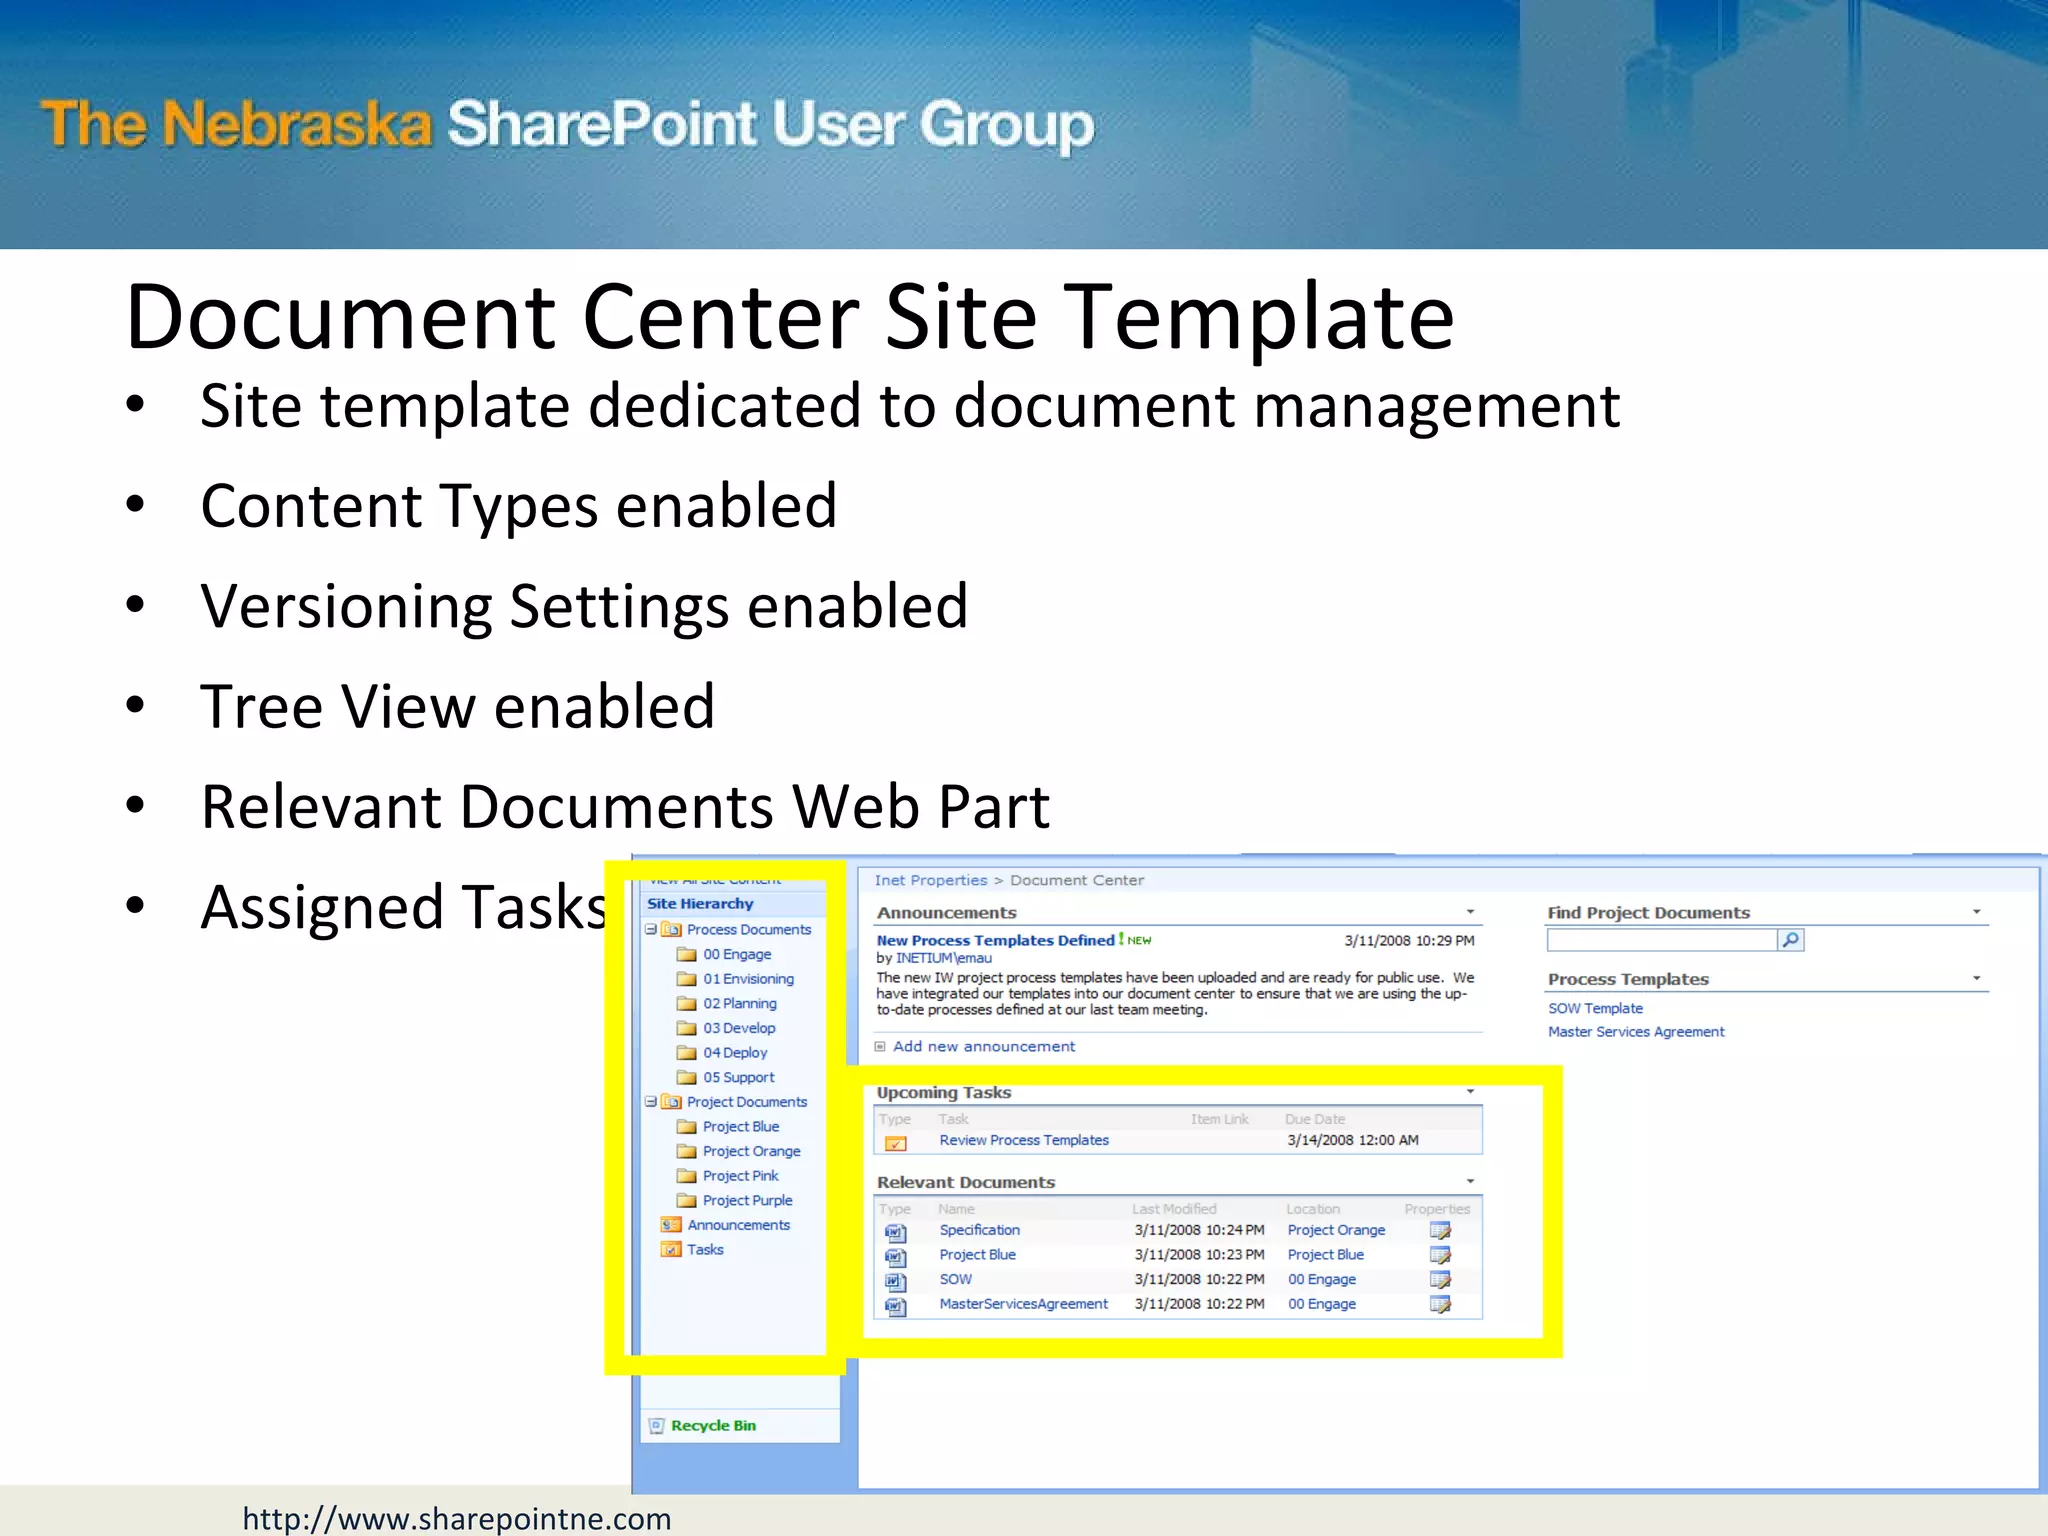
Task: Open the Review Process Templates task link
Action: tap(1024, 1140)
